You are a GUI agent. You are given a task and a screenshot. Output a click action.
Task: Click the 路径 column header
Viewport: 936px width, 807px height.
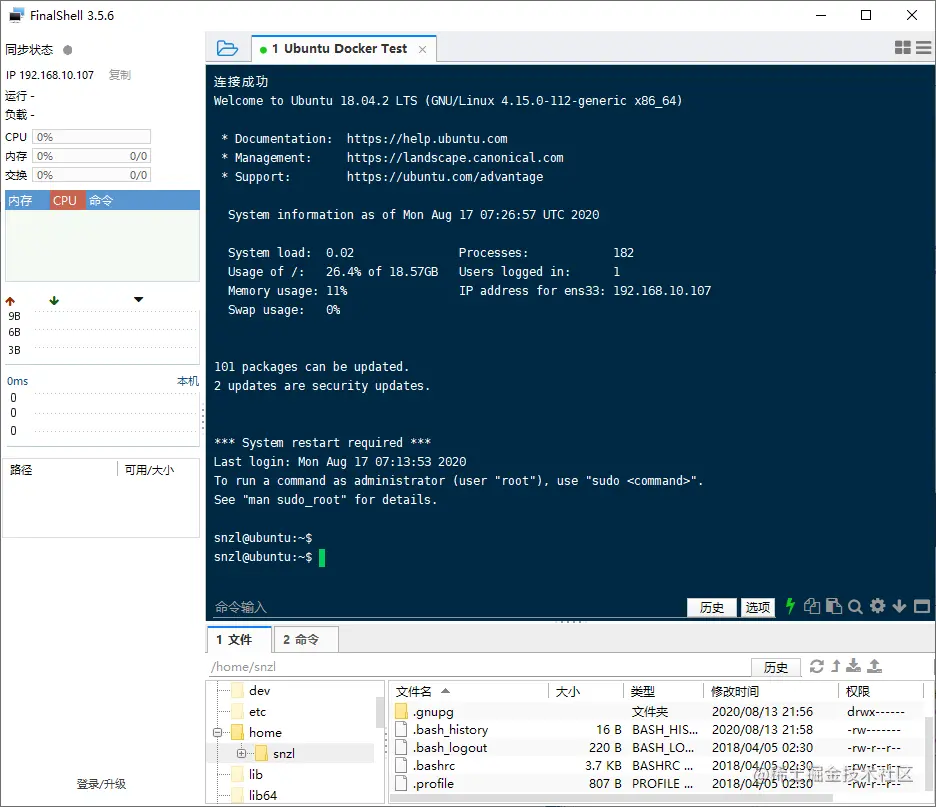(21, 470)
